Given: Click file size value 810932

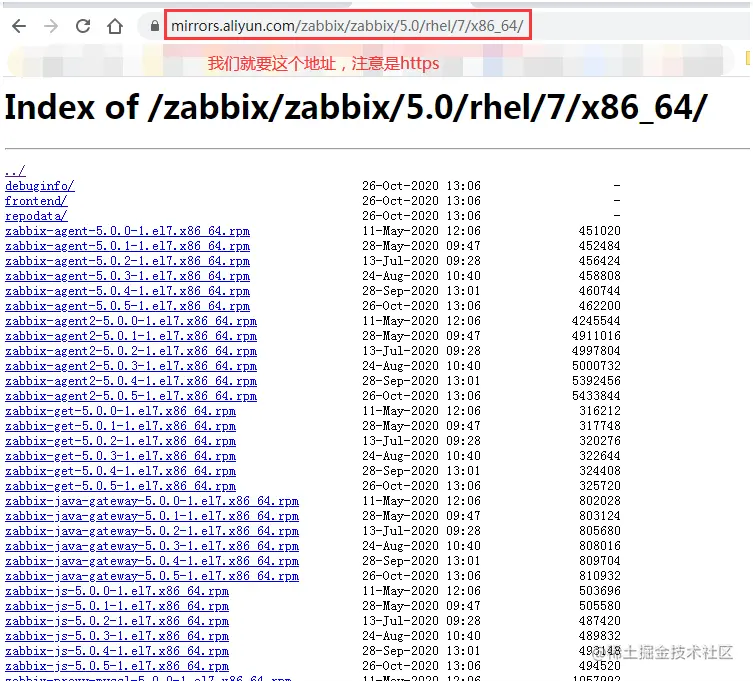Looking at the screenshot, I should [599, 576].
